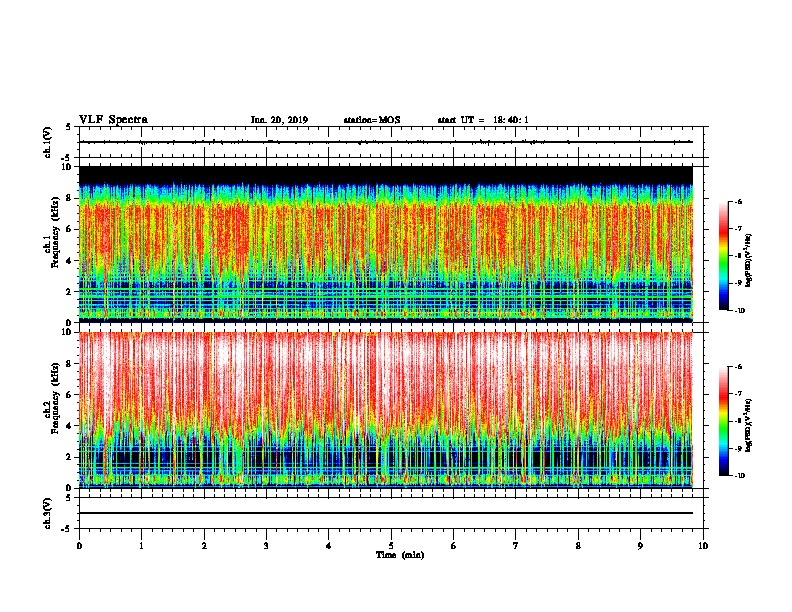Click inside the ch.1 spectrogram panel
Image resolution: width=792 pixels, height=612 pixels.
[386, 244]
